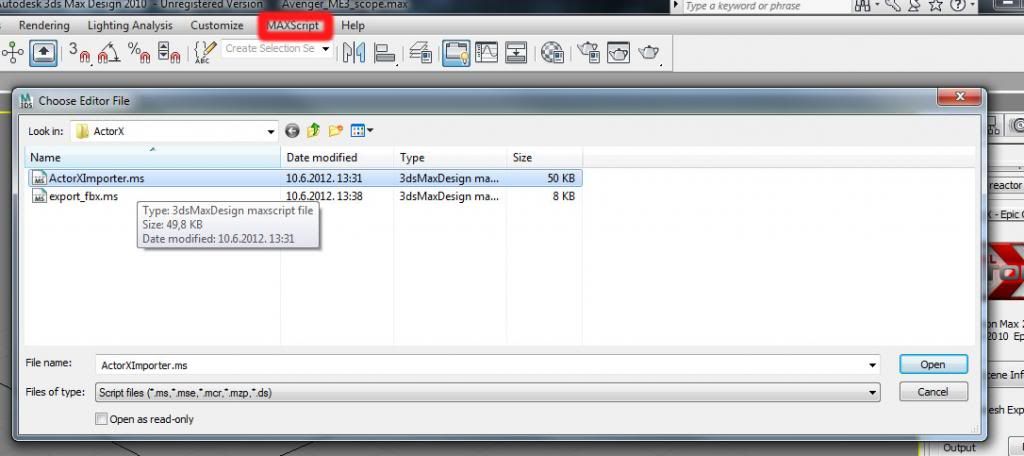Click the binoculars search icon

click(x=862, y=5)
